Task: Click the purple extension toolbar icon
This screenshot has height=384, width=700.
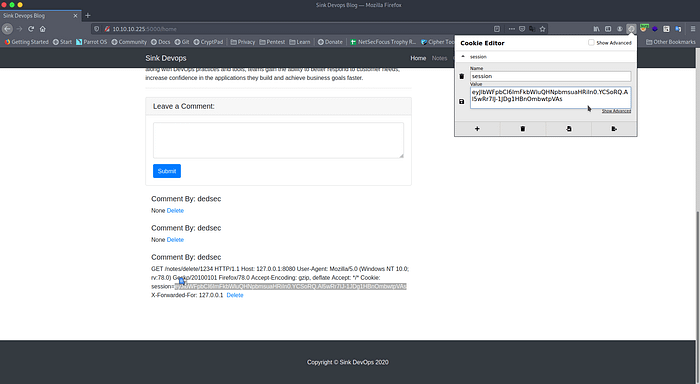Action: (x=655, y=29)
